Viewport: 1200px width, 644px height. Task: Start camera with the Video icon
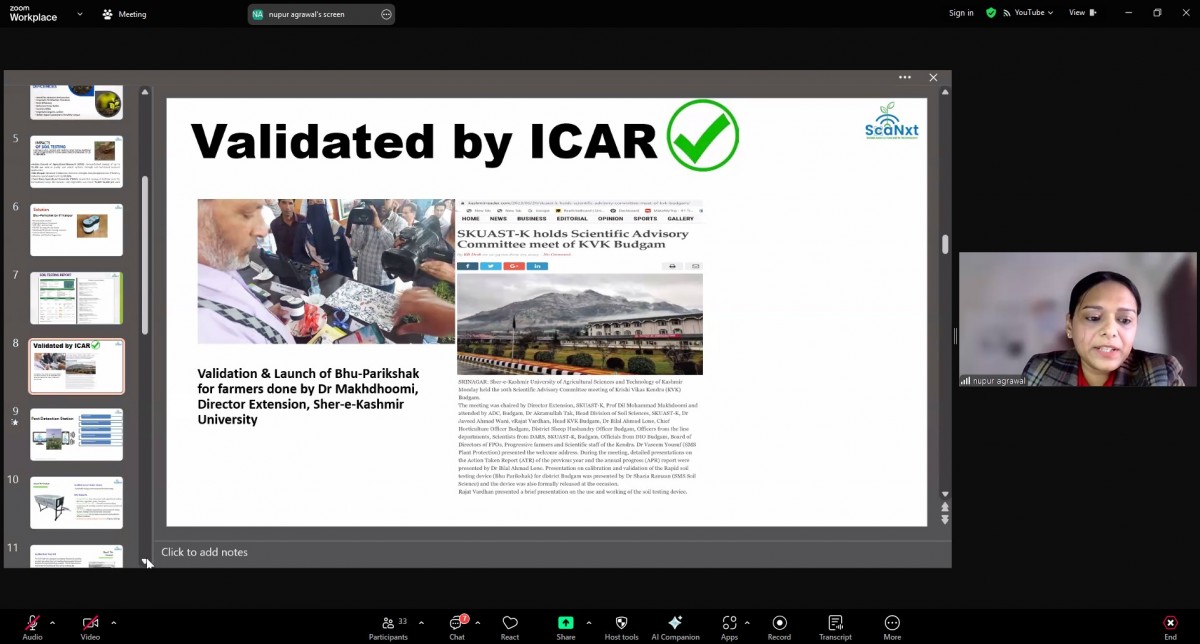90,623
